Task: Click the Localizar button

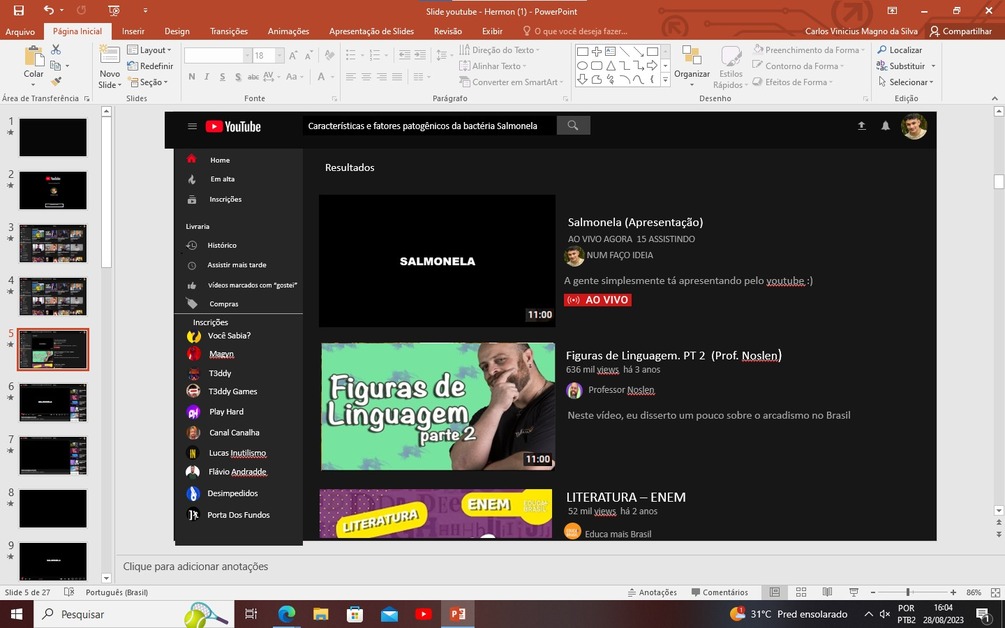Action: 900,50
